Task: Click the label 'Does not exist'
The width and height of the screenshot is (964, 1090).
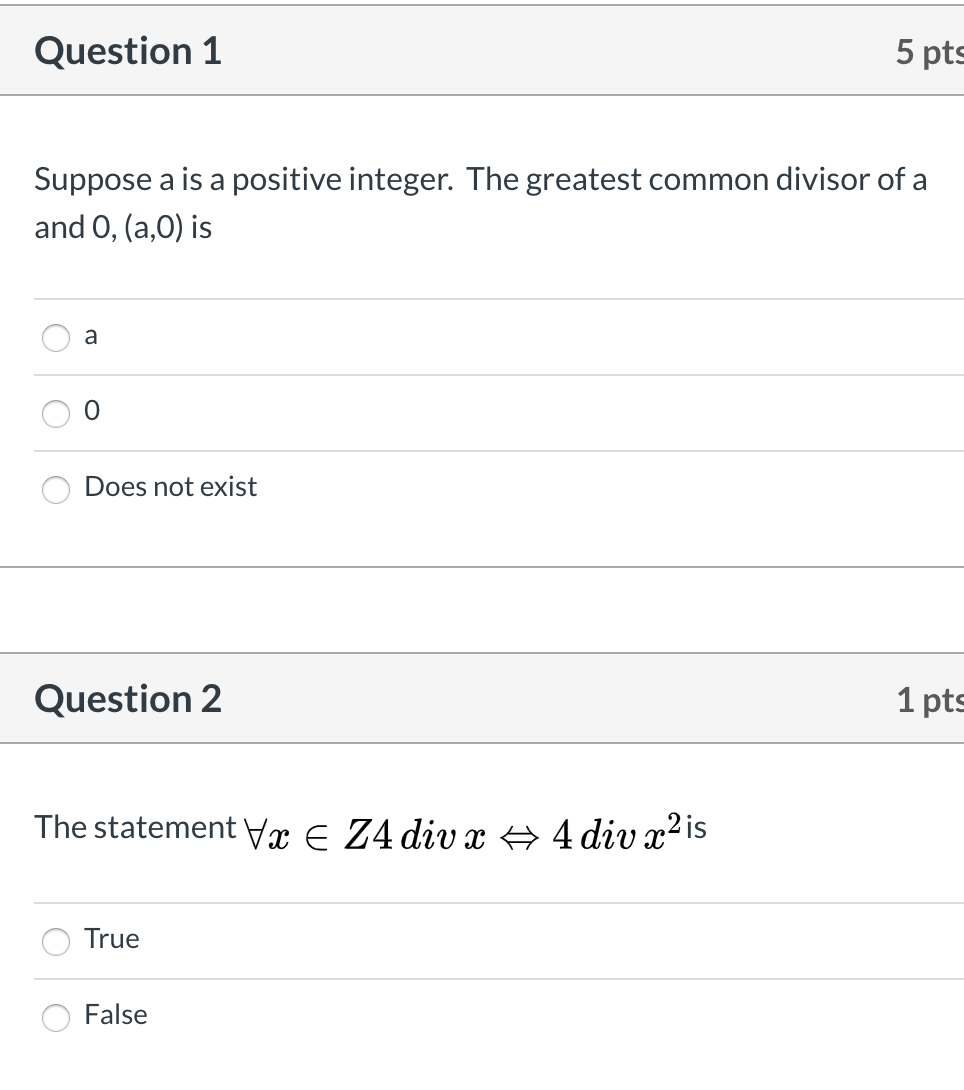Action: [x=170, y=487]
